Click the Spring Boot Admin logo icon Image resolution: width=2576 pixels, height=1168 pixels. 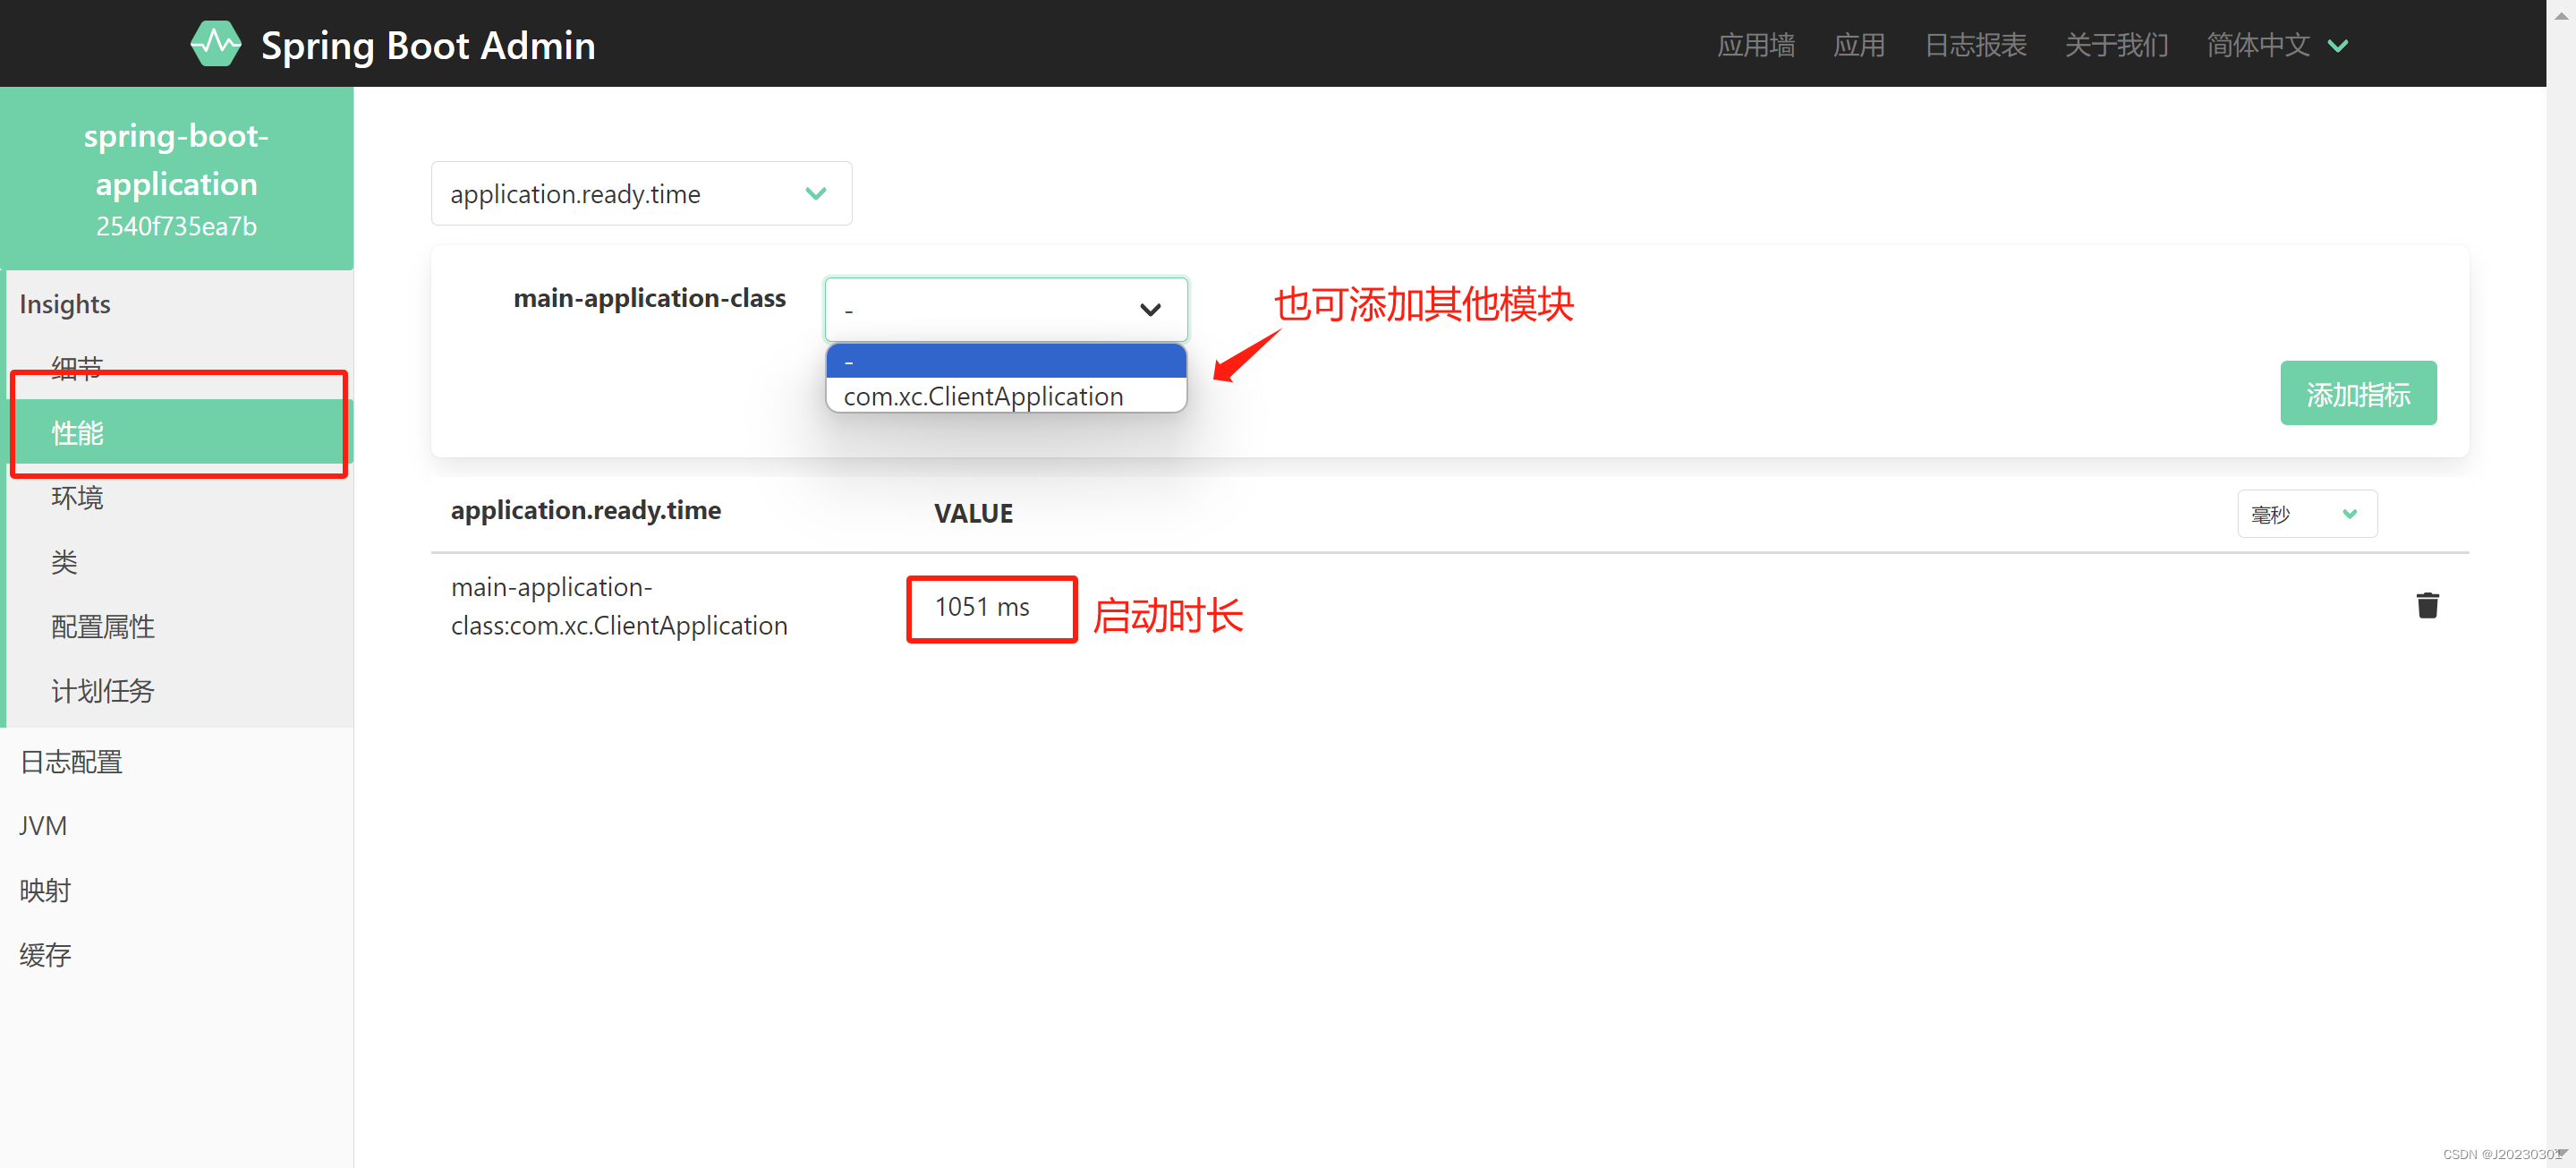[x=216, y=44]
